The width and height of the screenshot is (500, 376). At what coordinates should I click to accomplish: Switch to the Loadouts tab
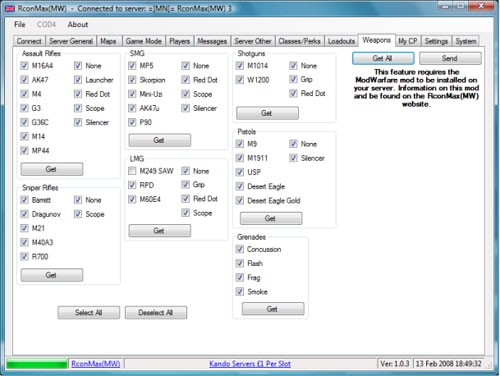pyautogui.click(x=341, y=41)
